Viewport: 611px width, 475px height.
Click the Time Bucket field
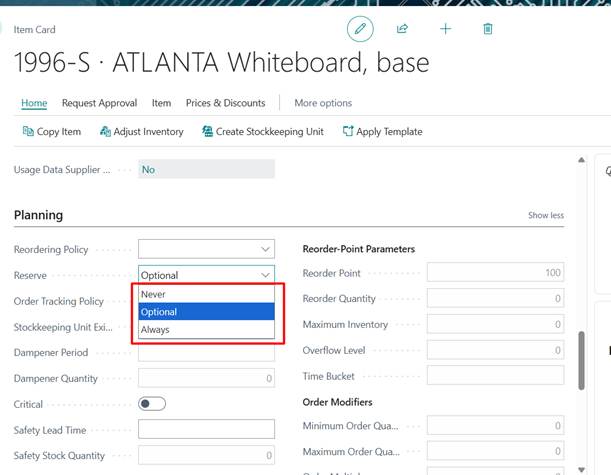pos(495,375)
